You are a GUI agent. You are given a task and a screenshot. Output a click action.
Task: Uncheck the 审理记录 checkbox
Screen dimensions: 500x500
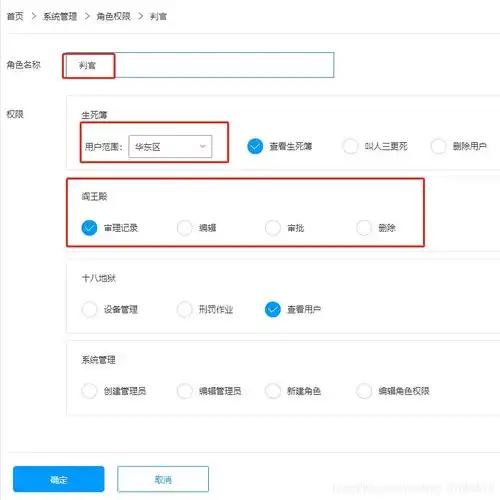pos(89,228)
